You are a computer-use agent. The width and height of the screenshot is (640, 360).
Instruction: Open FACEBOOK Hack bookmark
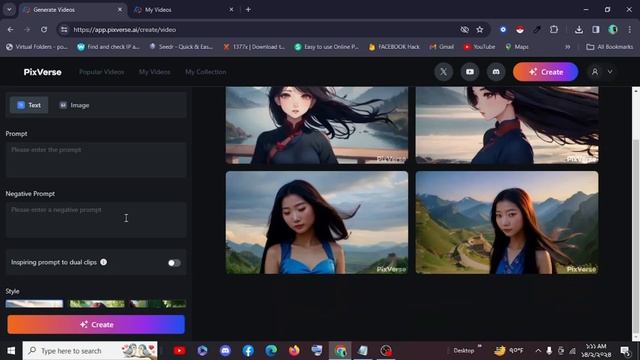394,47
